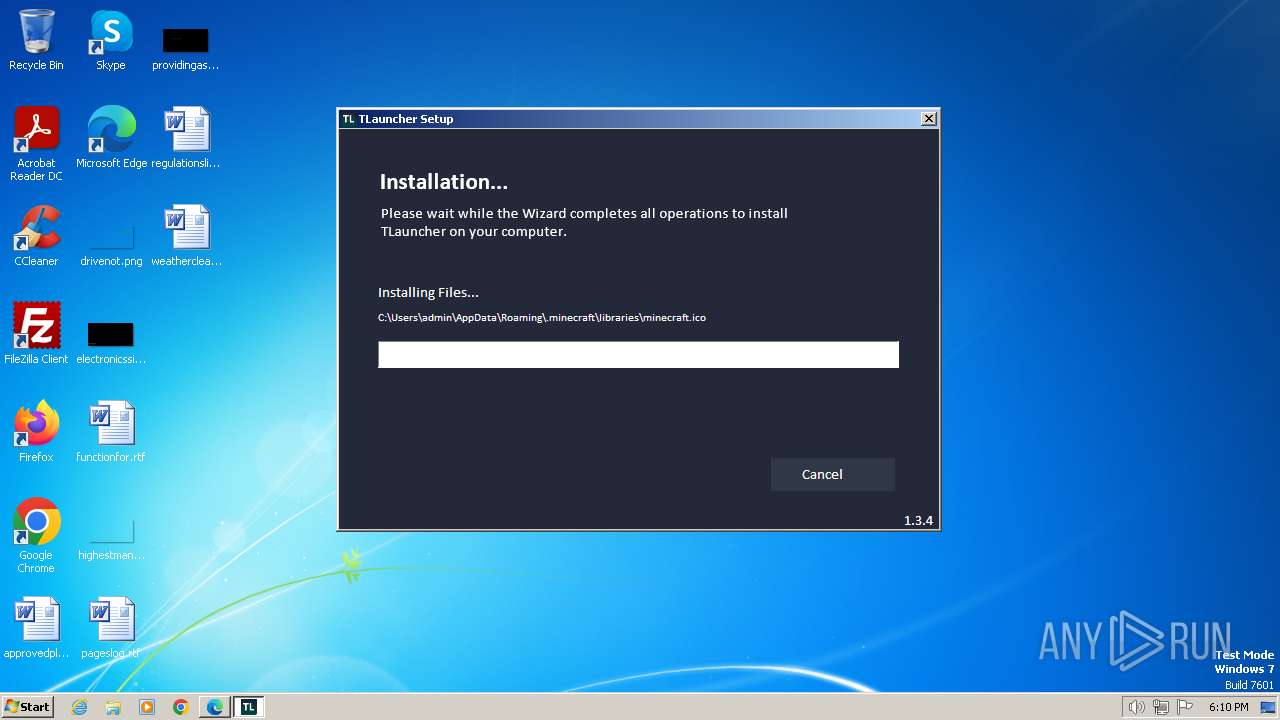The height and width of the screenshot is (720, 1280).
Task: Open the Recycle Bin desktop icon
Action: tap(36, 40)
